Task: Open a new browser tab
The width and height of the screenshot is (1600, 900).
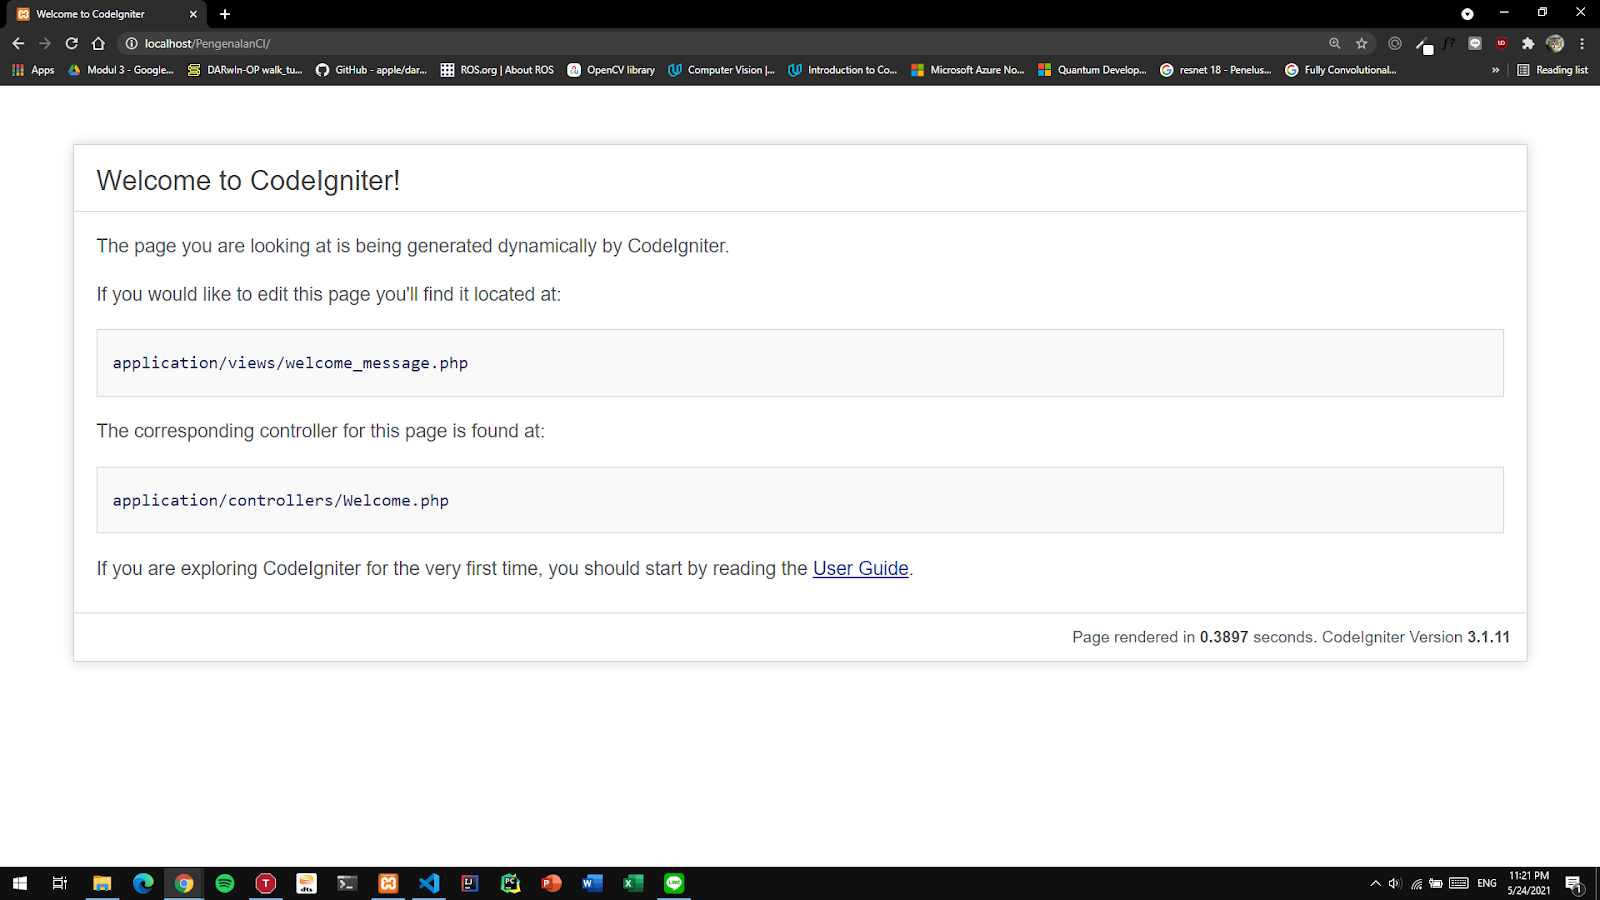Action: 225,14
